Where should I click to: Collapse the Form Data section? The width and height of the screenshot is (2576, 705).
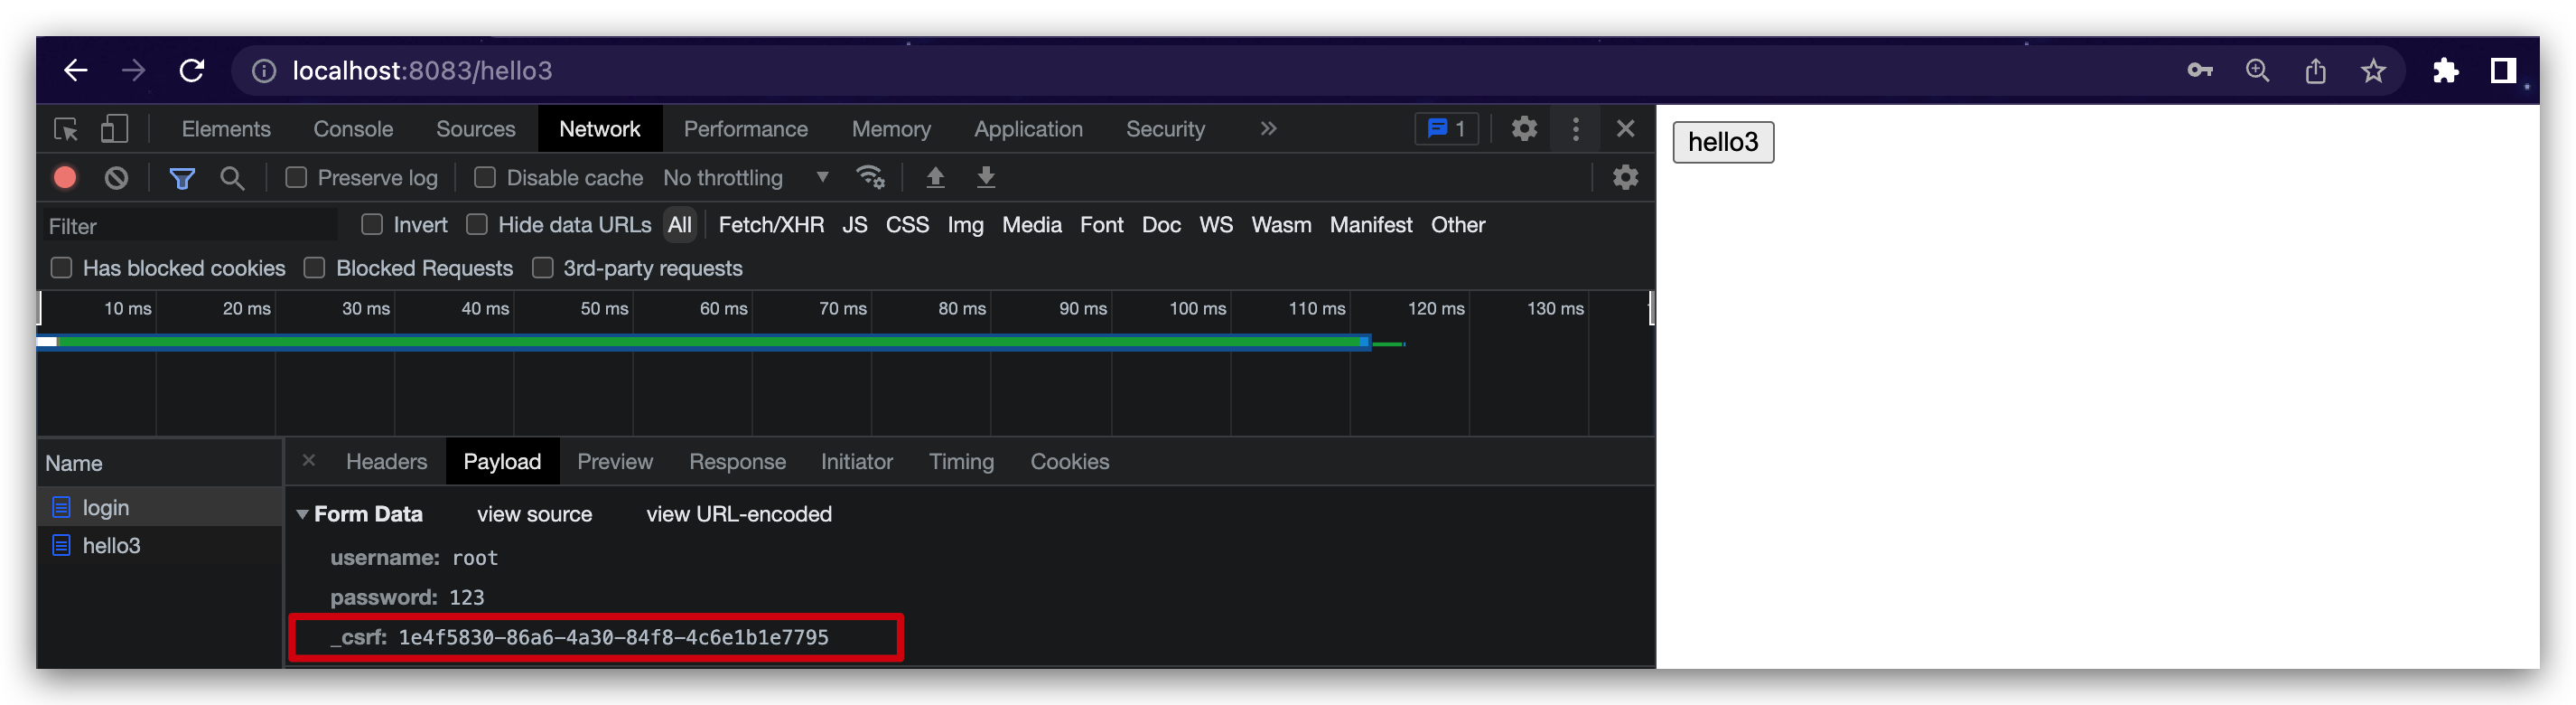(302, 515)
